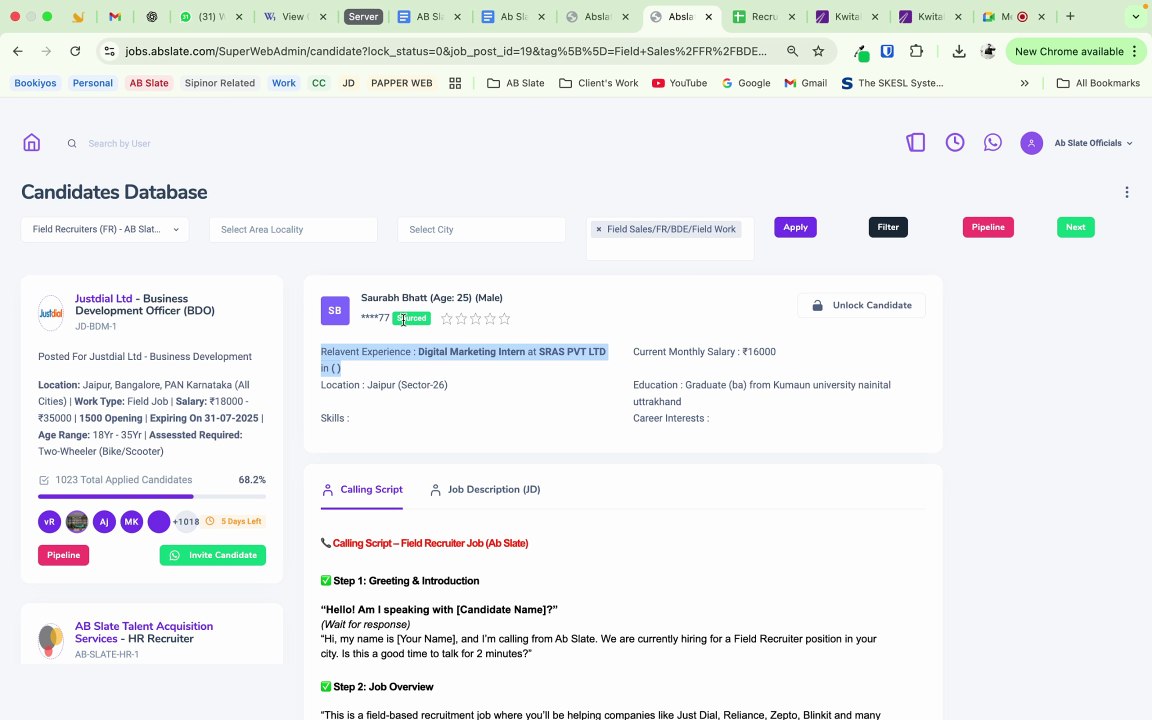
Task: Click the search magnifier icon by Search by User
Action: pyautogui.click(x=72, y=143)
